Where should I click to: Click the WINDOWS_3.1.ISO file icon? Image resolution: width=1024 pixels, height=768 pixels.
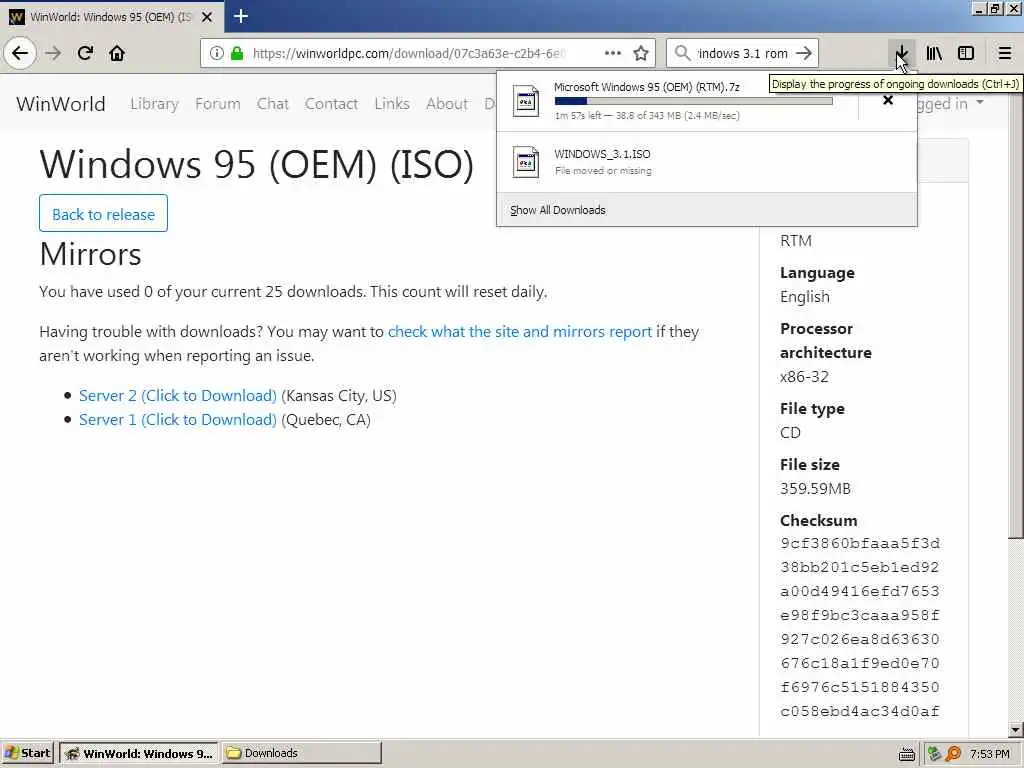(x=526, y=162)
